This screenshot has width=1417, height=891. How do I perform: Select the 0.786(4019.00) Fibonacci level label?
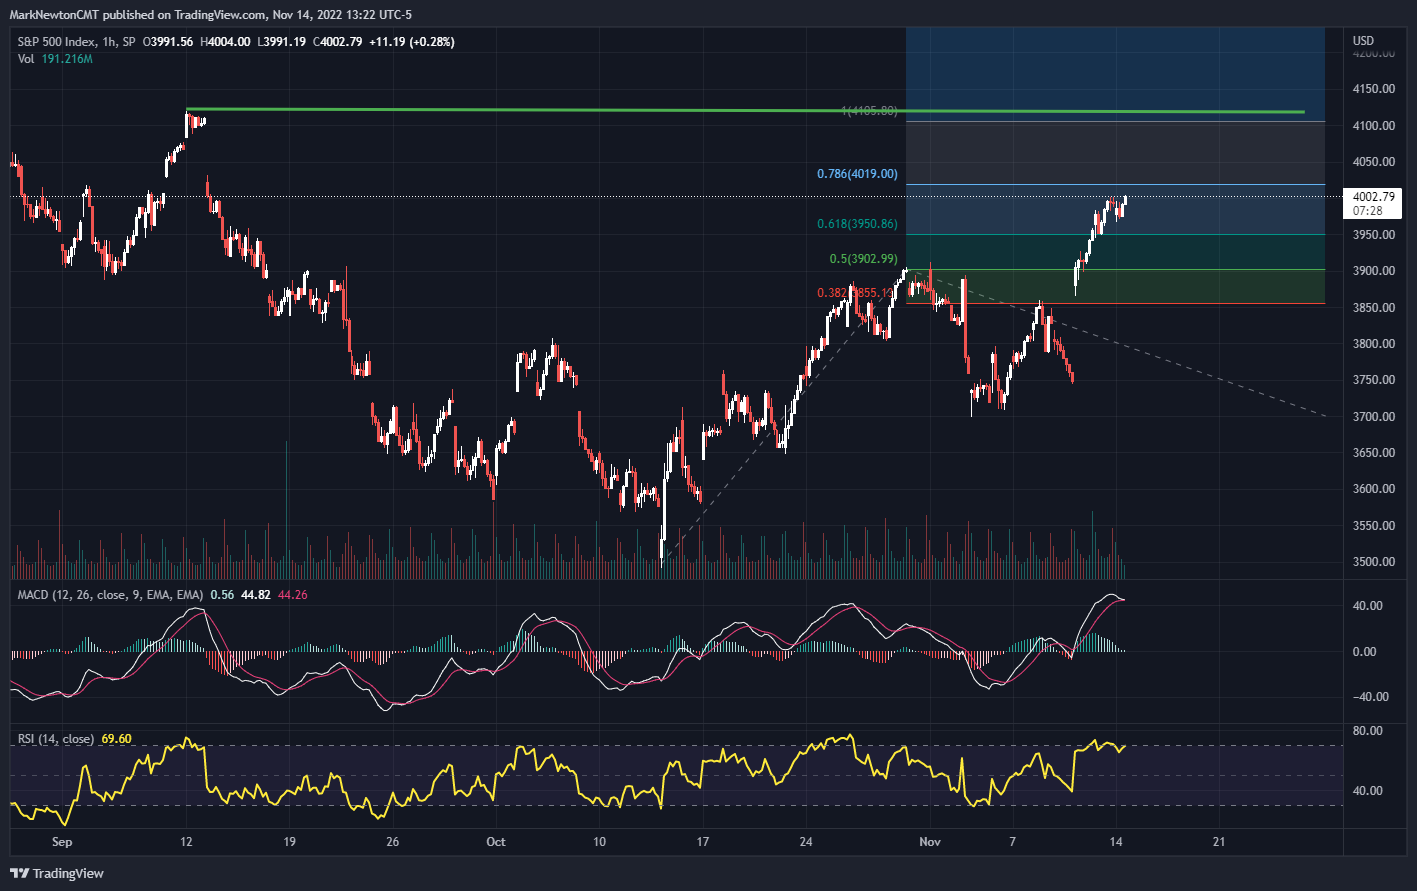[x=855, y=173]
